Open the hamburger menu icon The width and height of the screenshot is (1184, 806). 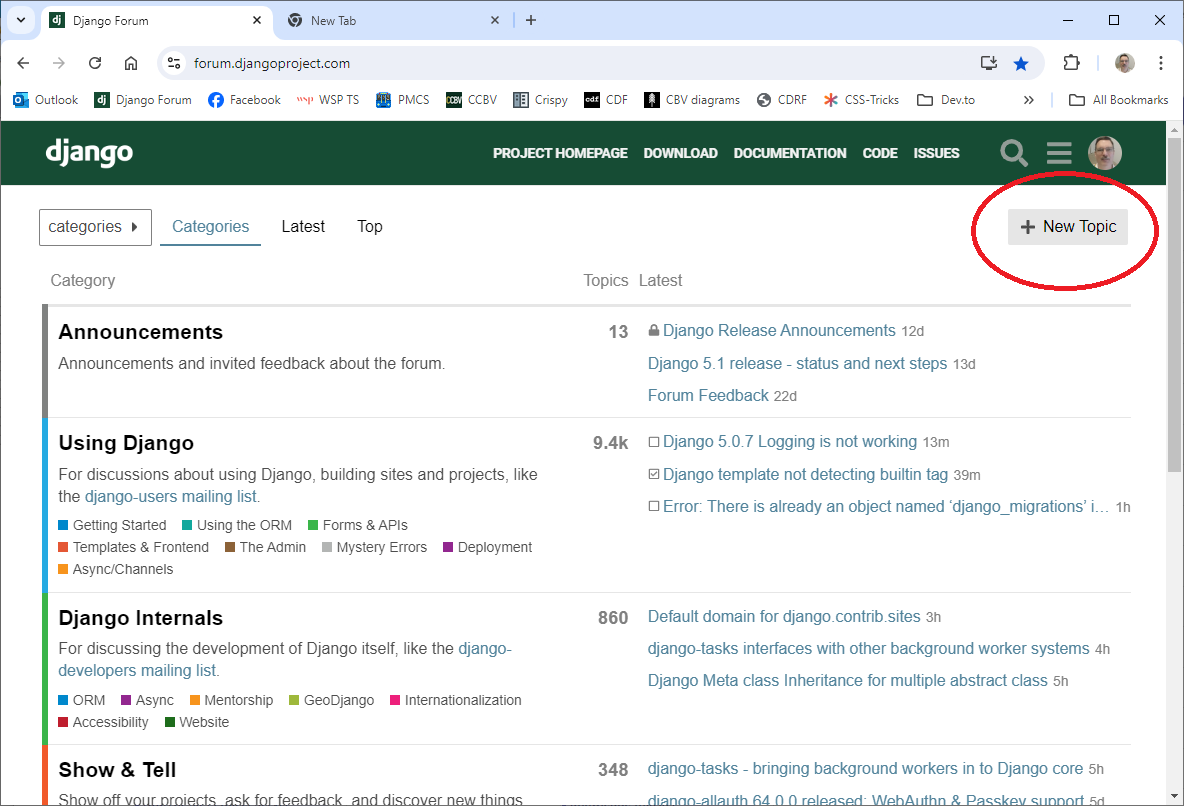click(1059, 153)
